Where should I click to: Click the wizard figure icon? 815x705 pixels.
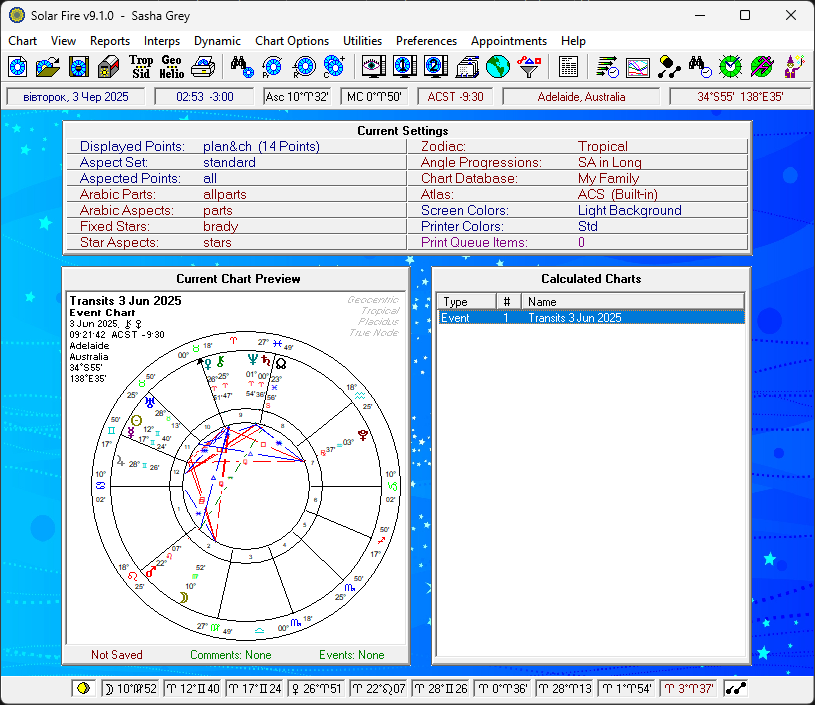point(794,67)
